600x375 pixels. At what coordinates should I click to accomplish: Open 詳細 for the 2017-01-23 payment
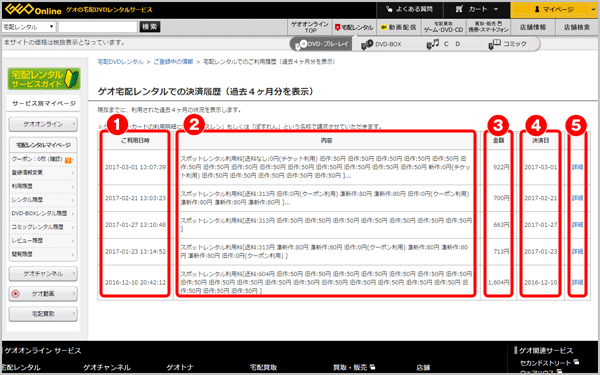click(x=577, y=251)
